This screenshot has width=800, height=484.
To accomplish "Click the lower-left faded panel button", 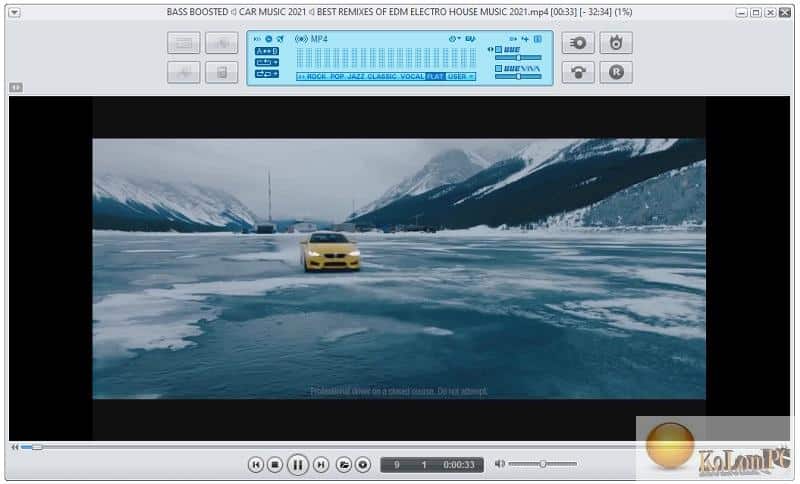I will coord(184,72).
